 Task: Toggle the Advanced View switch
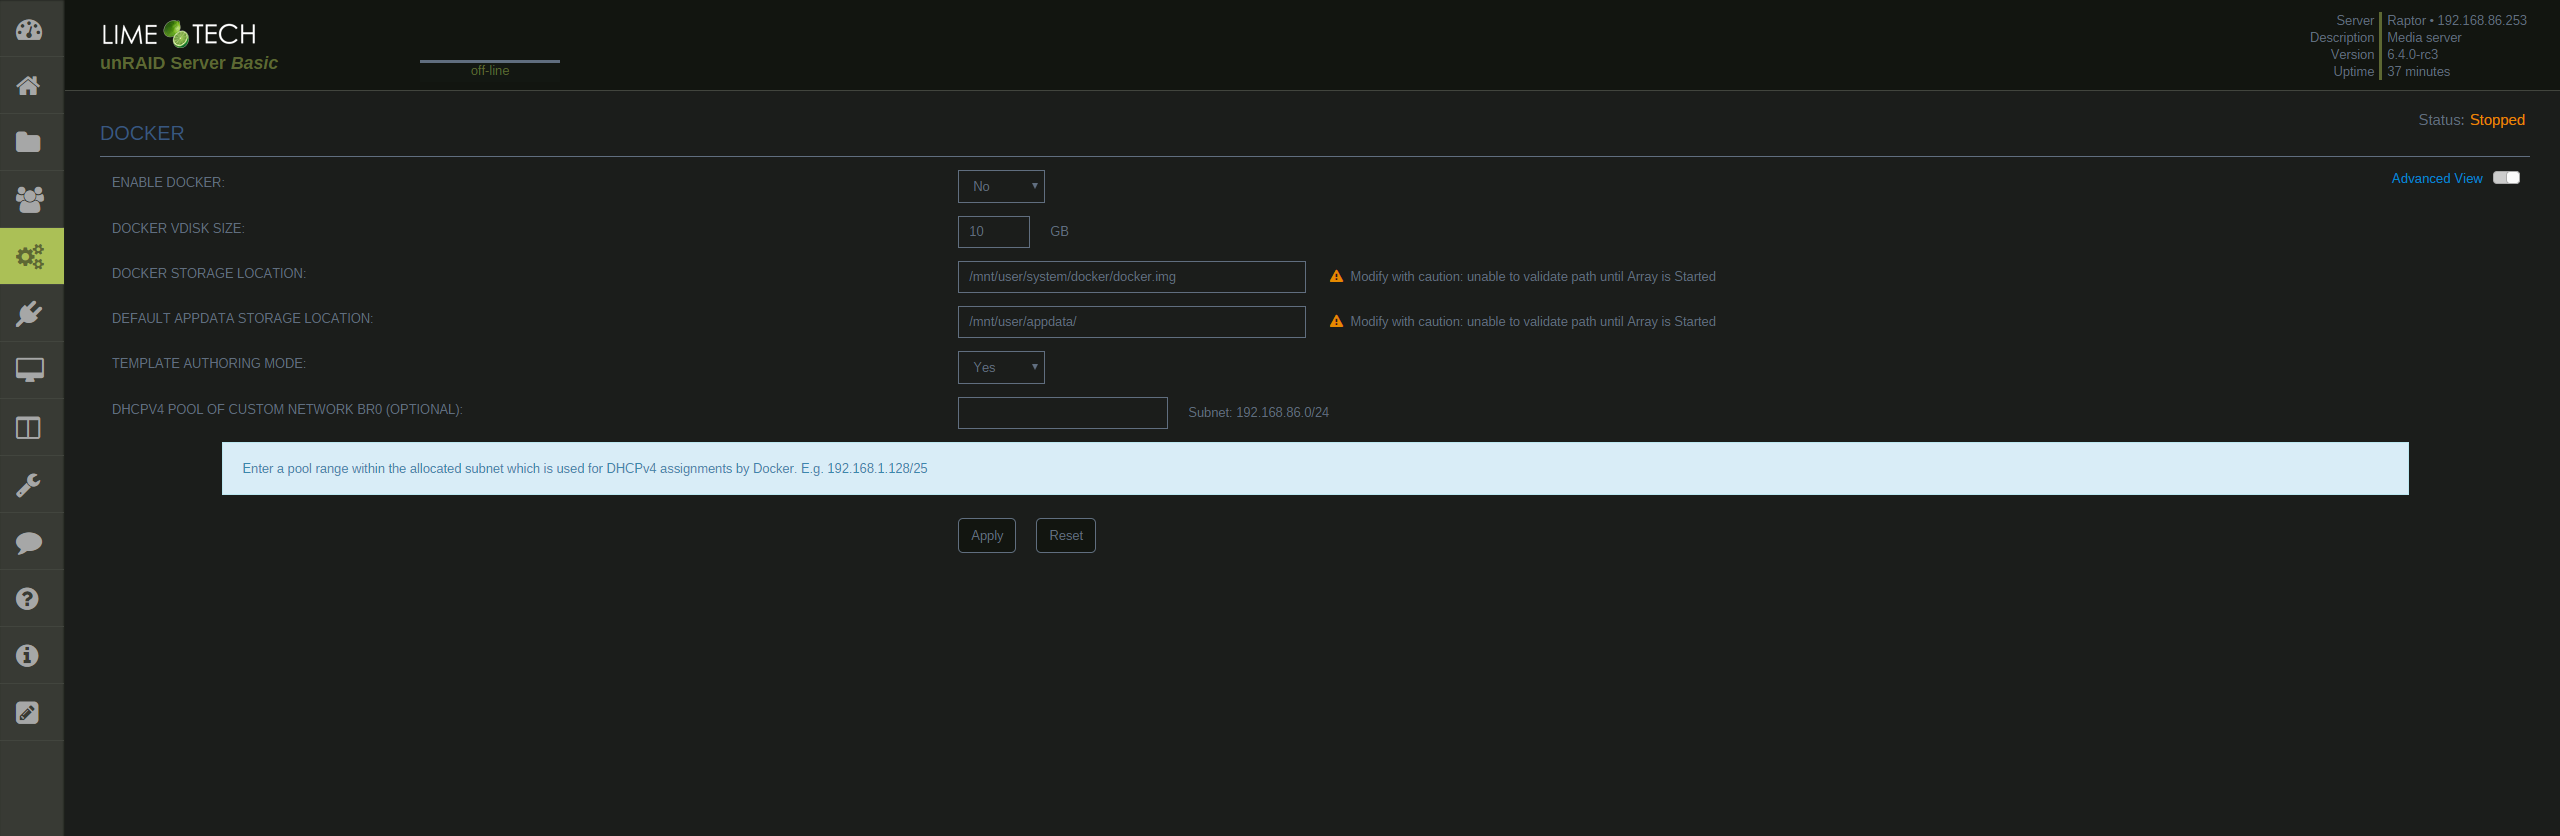pyautogui.click(x=2506, y=178)
